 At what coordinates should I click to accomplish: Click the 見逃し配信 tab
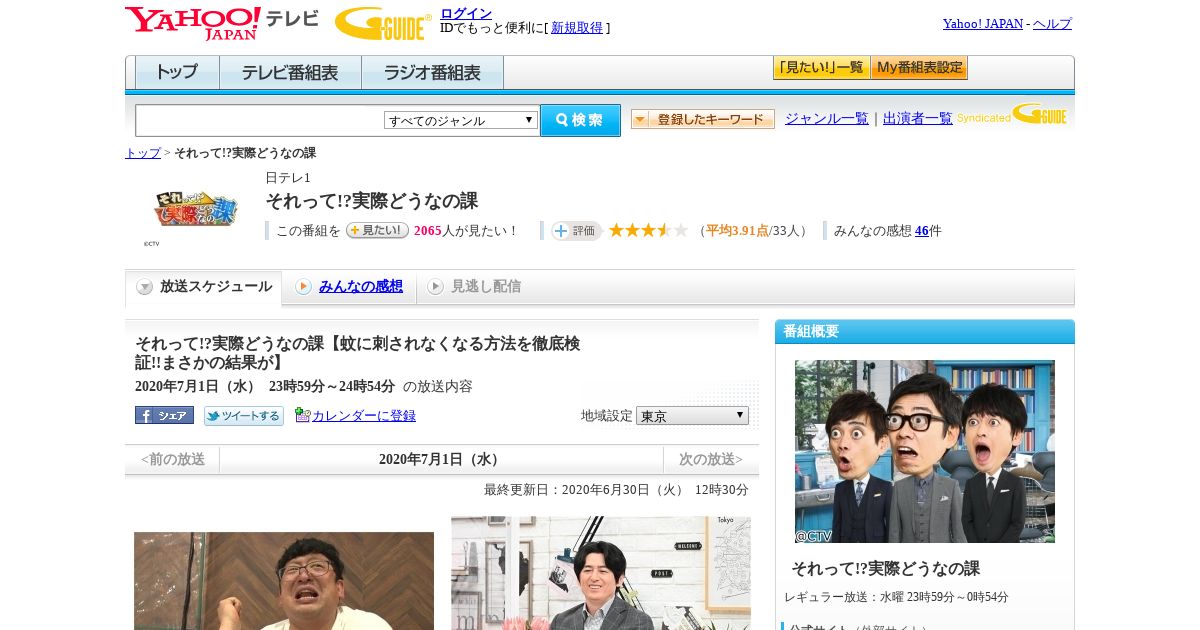point(485,287)
